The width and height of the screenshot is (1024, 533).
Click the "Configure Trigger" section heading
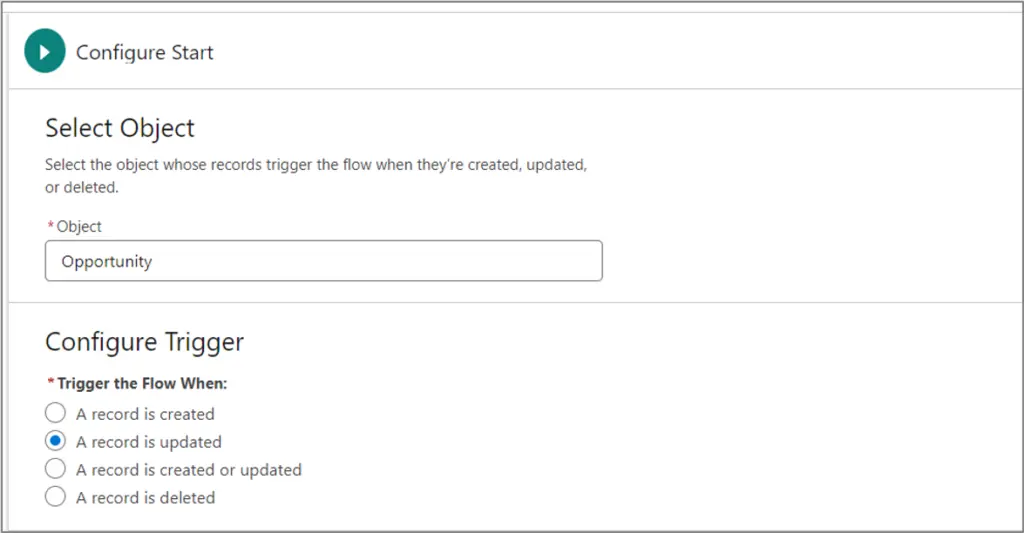[x=145, y=342]
